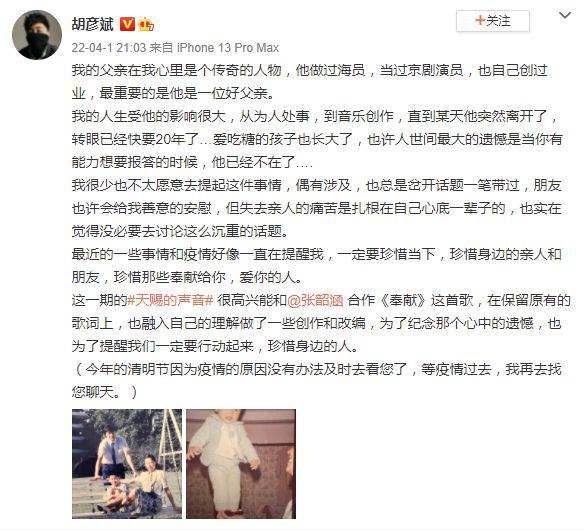Viewport: 585px width, 530px height.
Task: Open the post timestamp 22-04-1 21:03
Action: coord(109,48)
